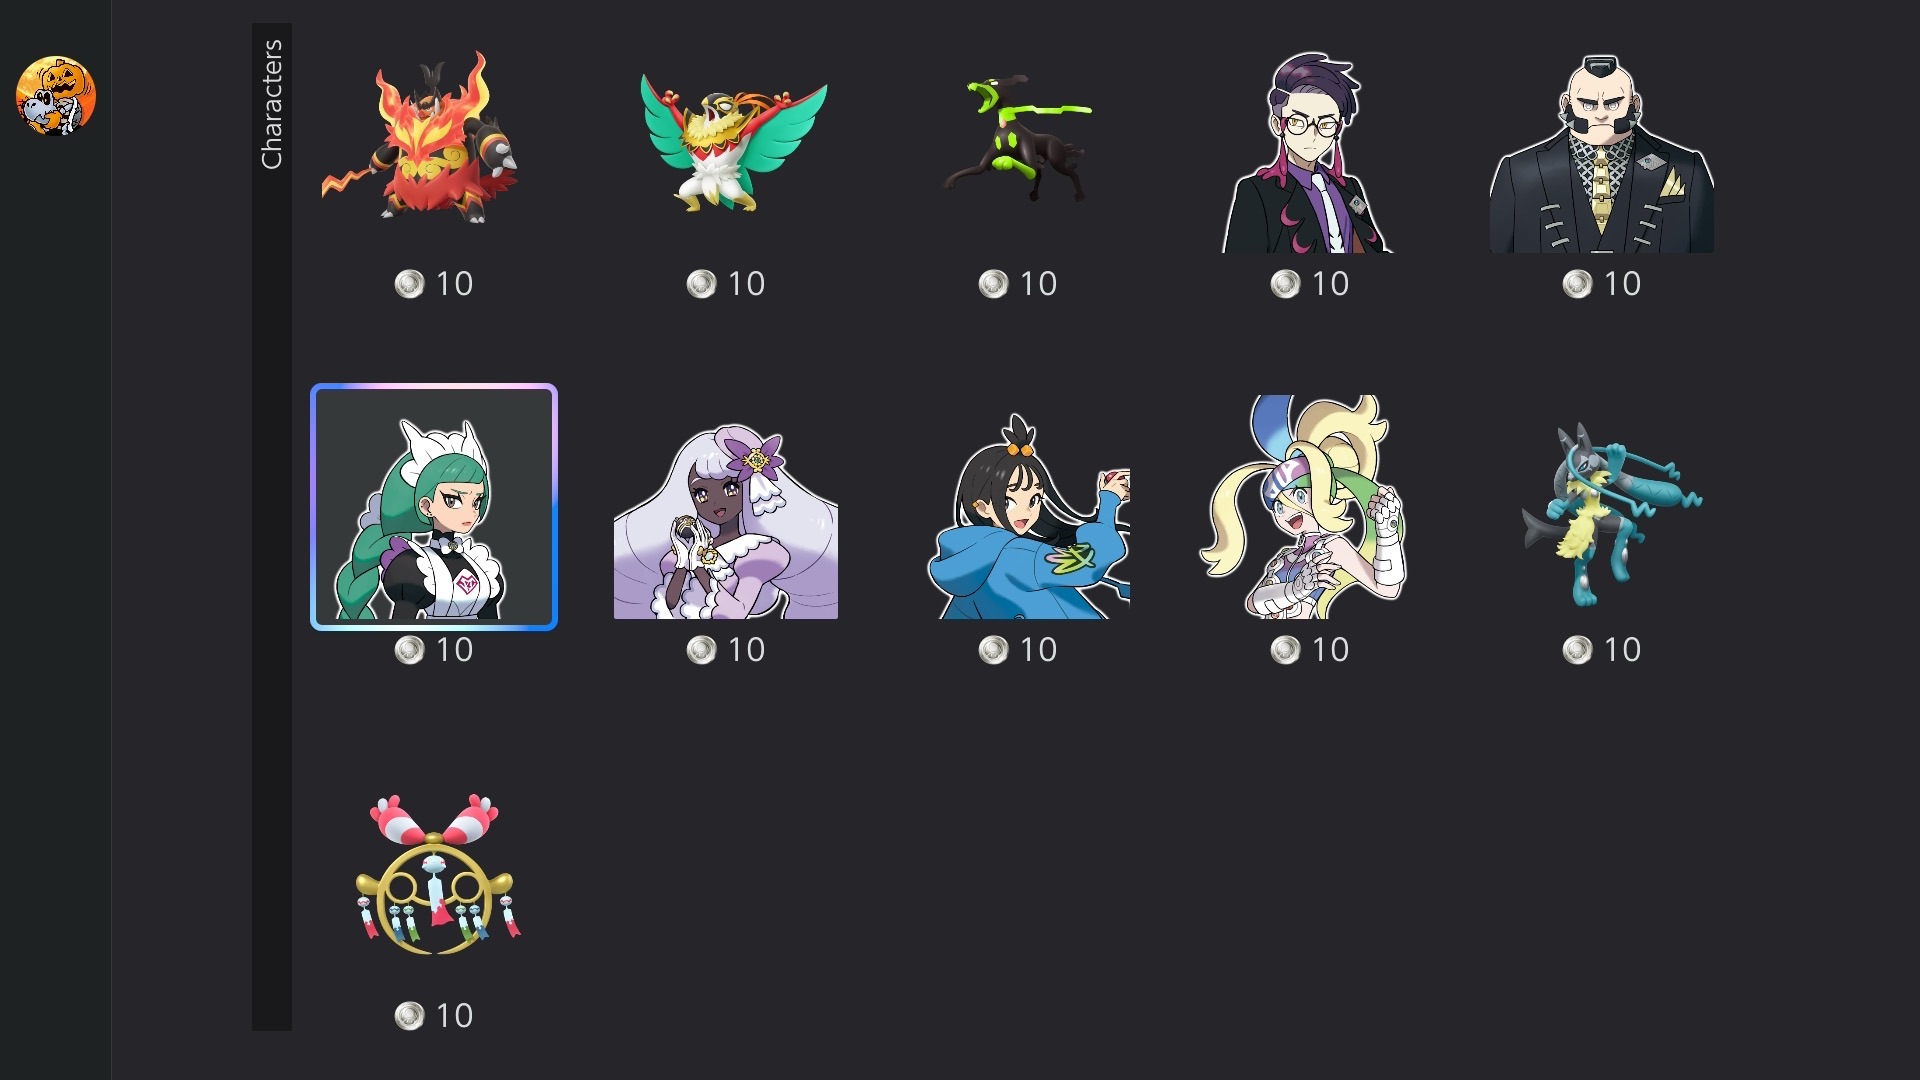Select the lavender-haired woman with flower icon
Viewport: 1920px width, 1080px height.
726,521
